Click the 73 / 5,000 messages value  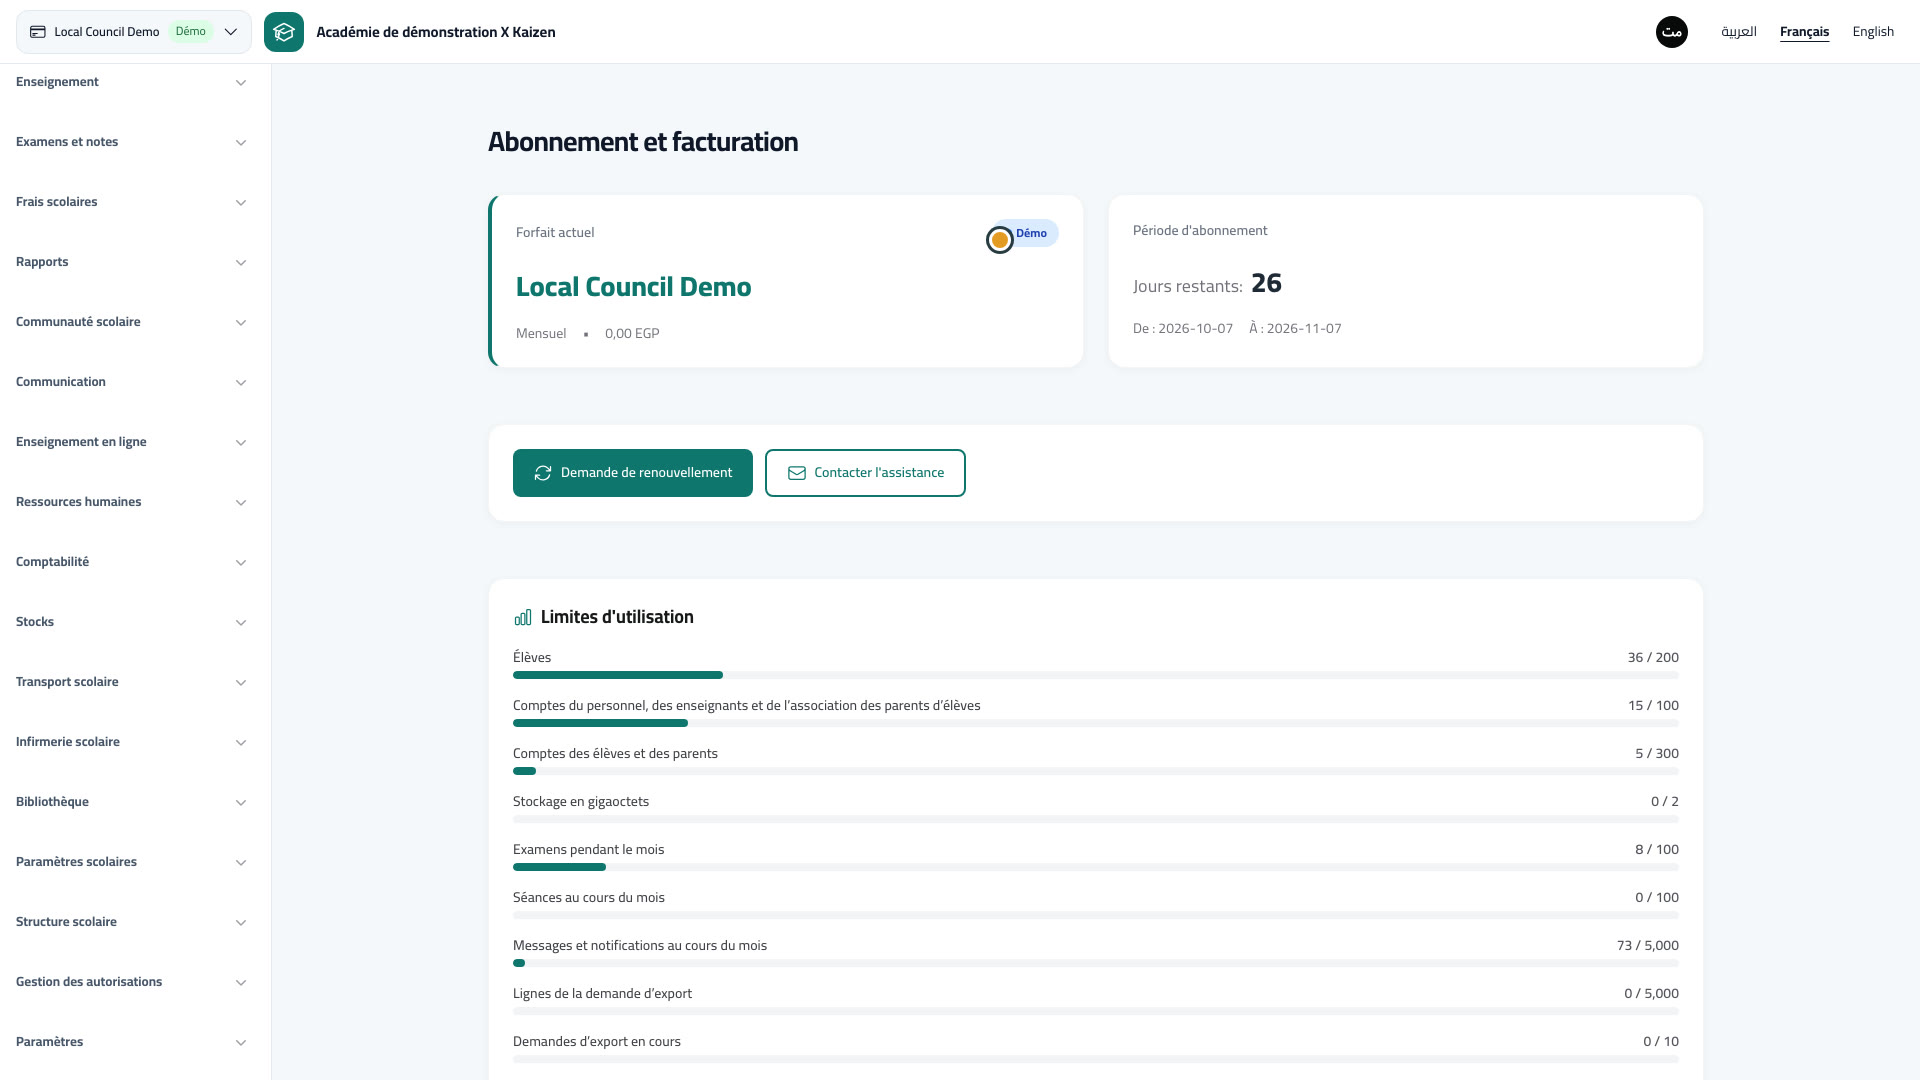[1648, 946]
